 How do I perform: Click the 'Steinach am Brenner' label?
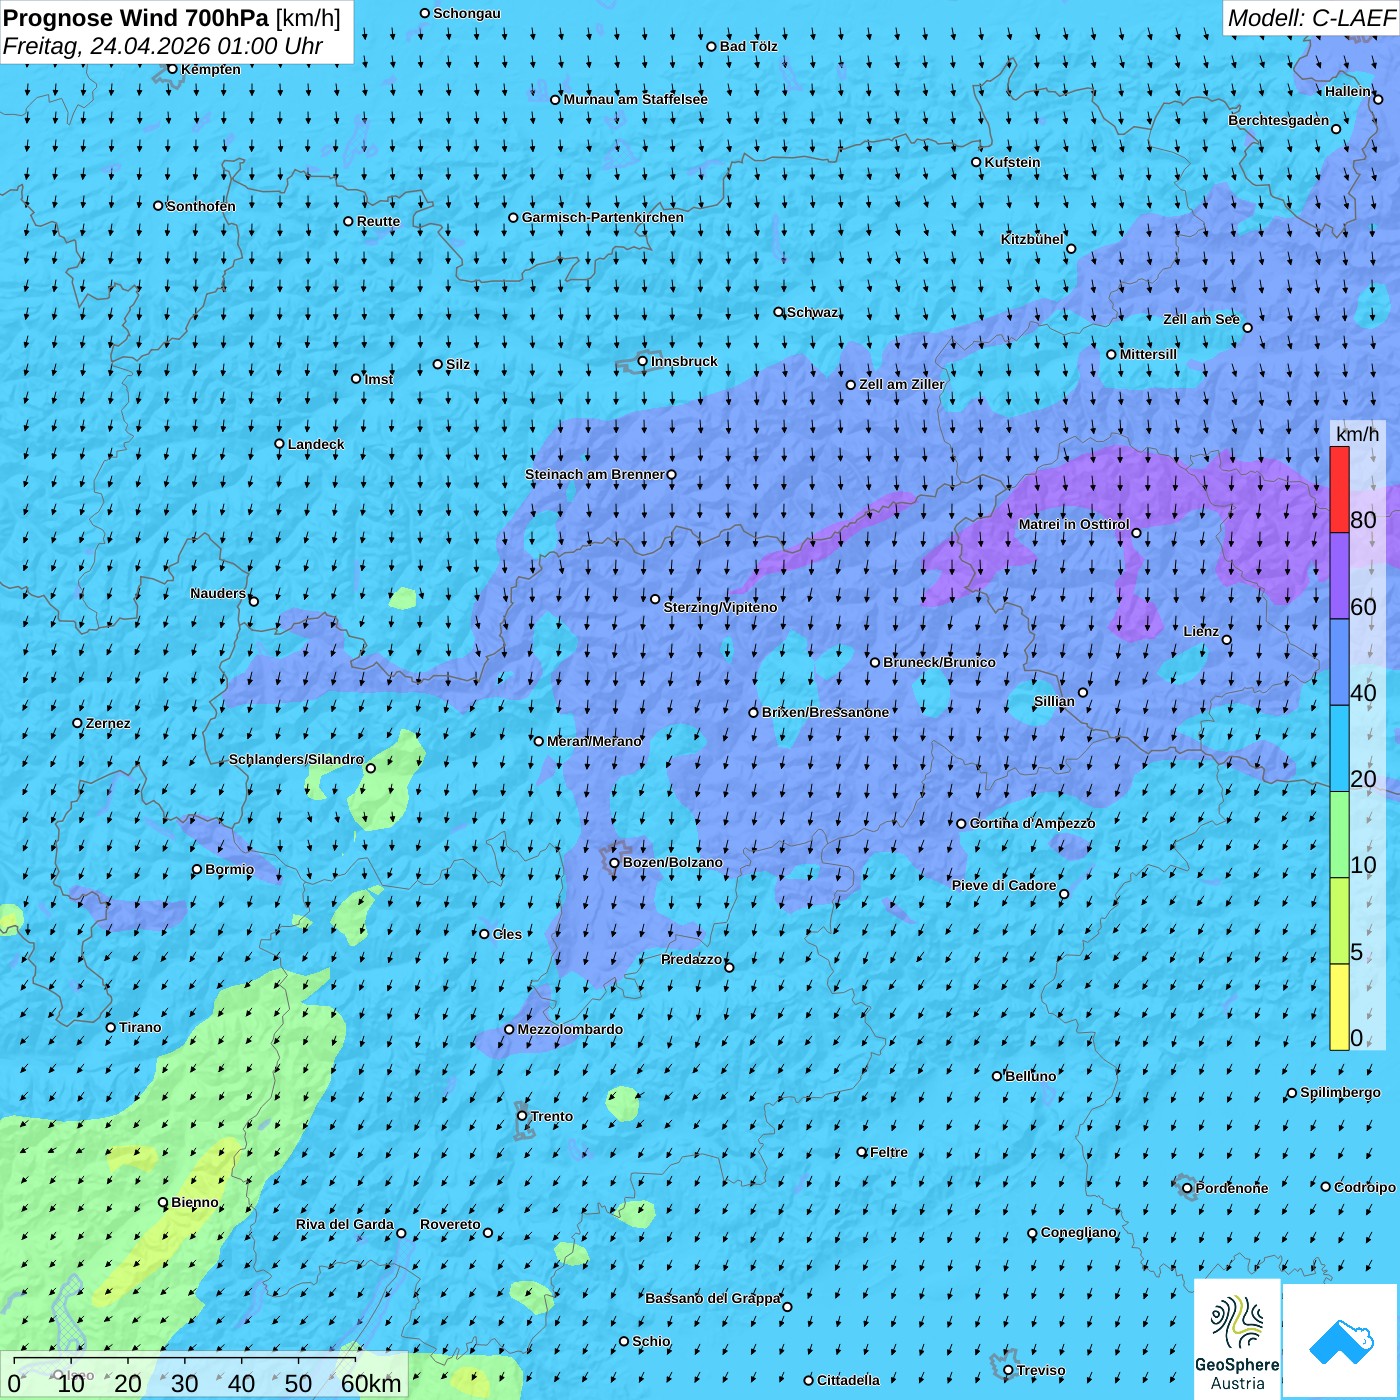click(594, 474)
